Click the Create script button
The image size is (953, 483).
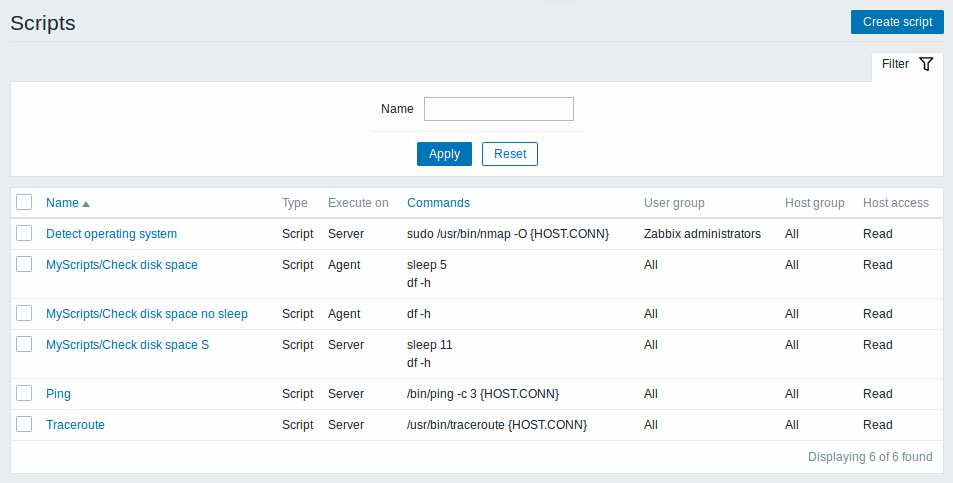pos(897,22)
